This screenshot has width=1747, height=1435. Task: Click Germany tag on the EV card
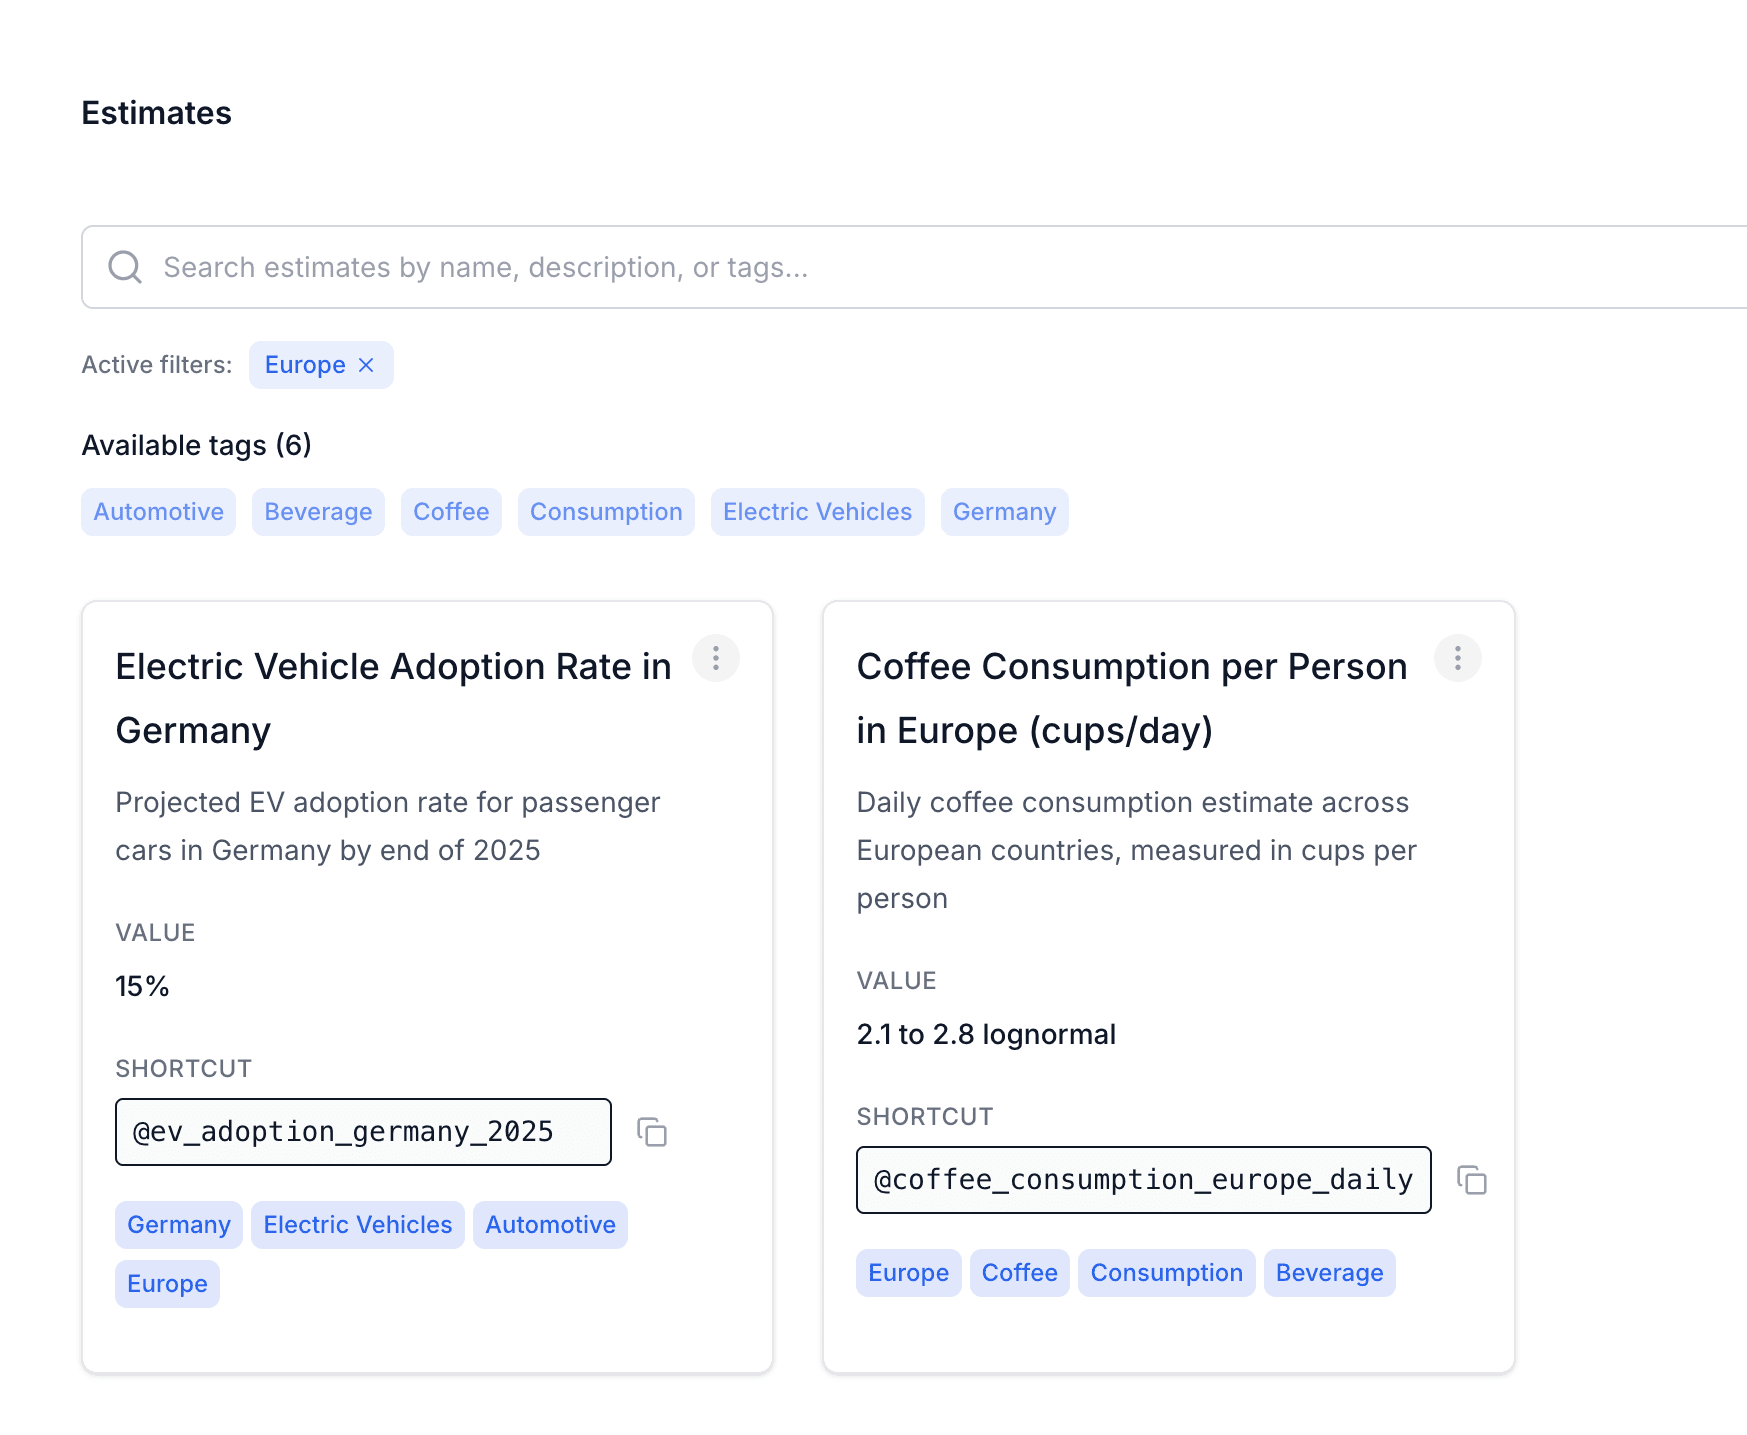pos(179,1225)
